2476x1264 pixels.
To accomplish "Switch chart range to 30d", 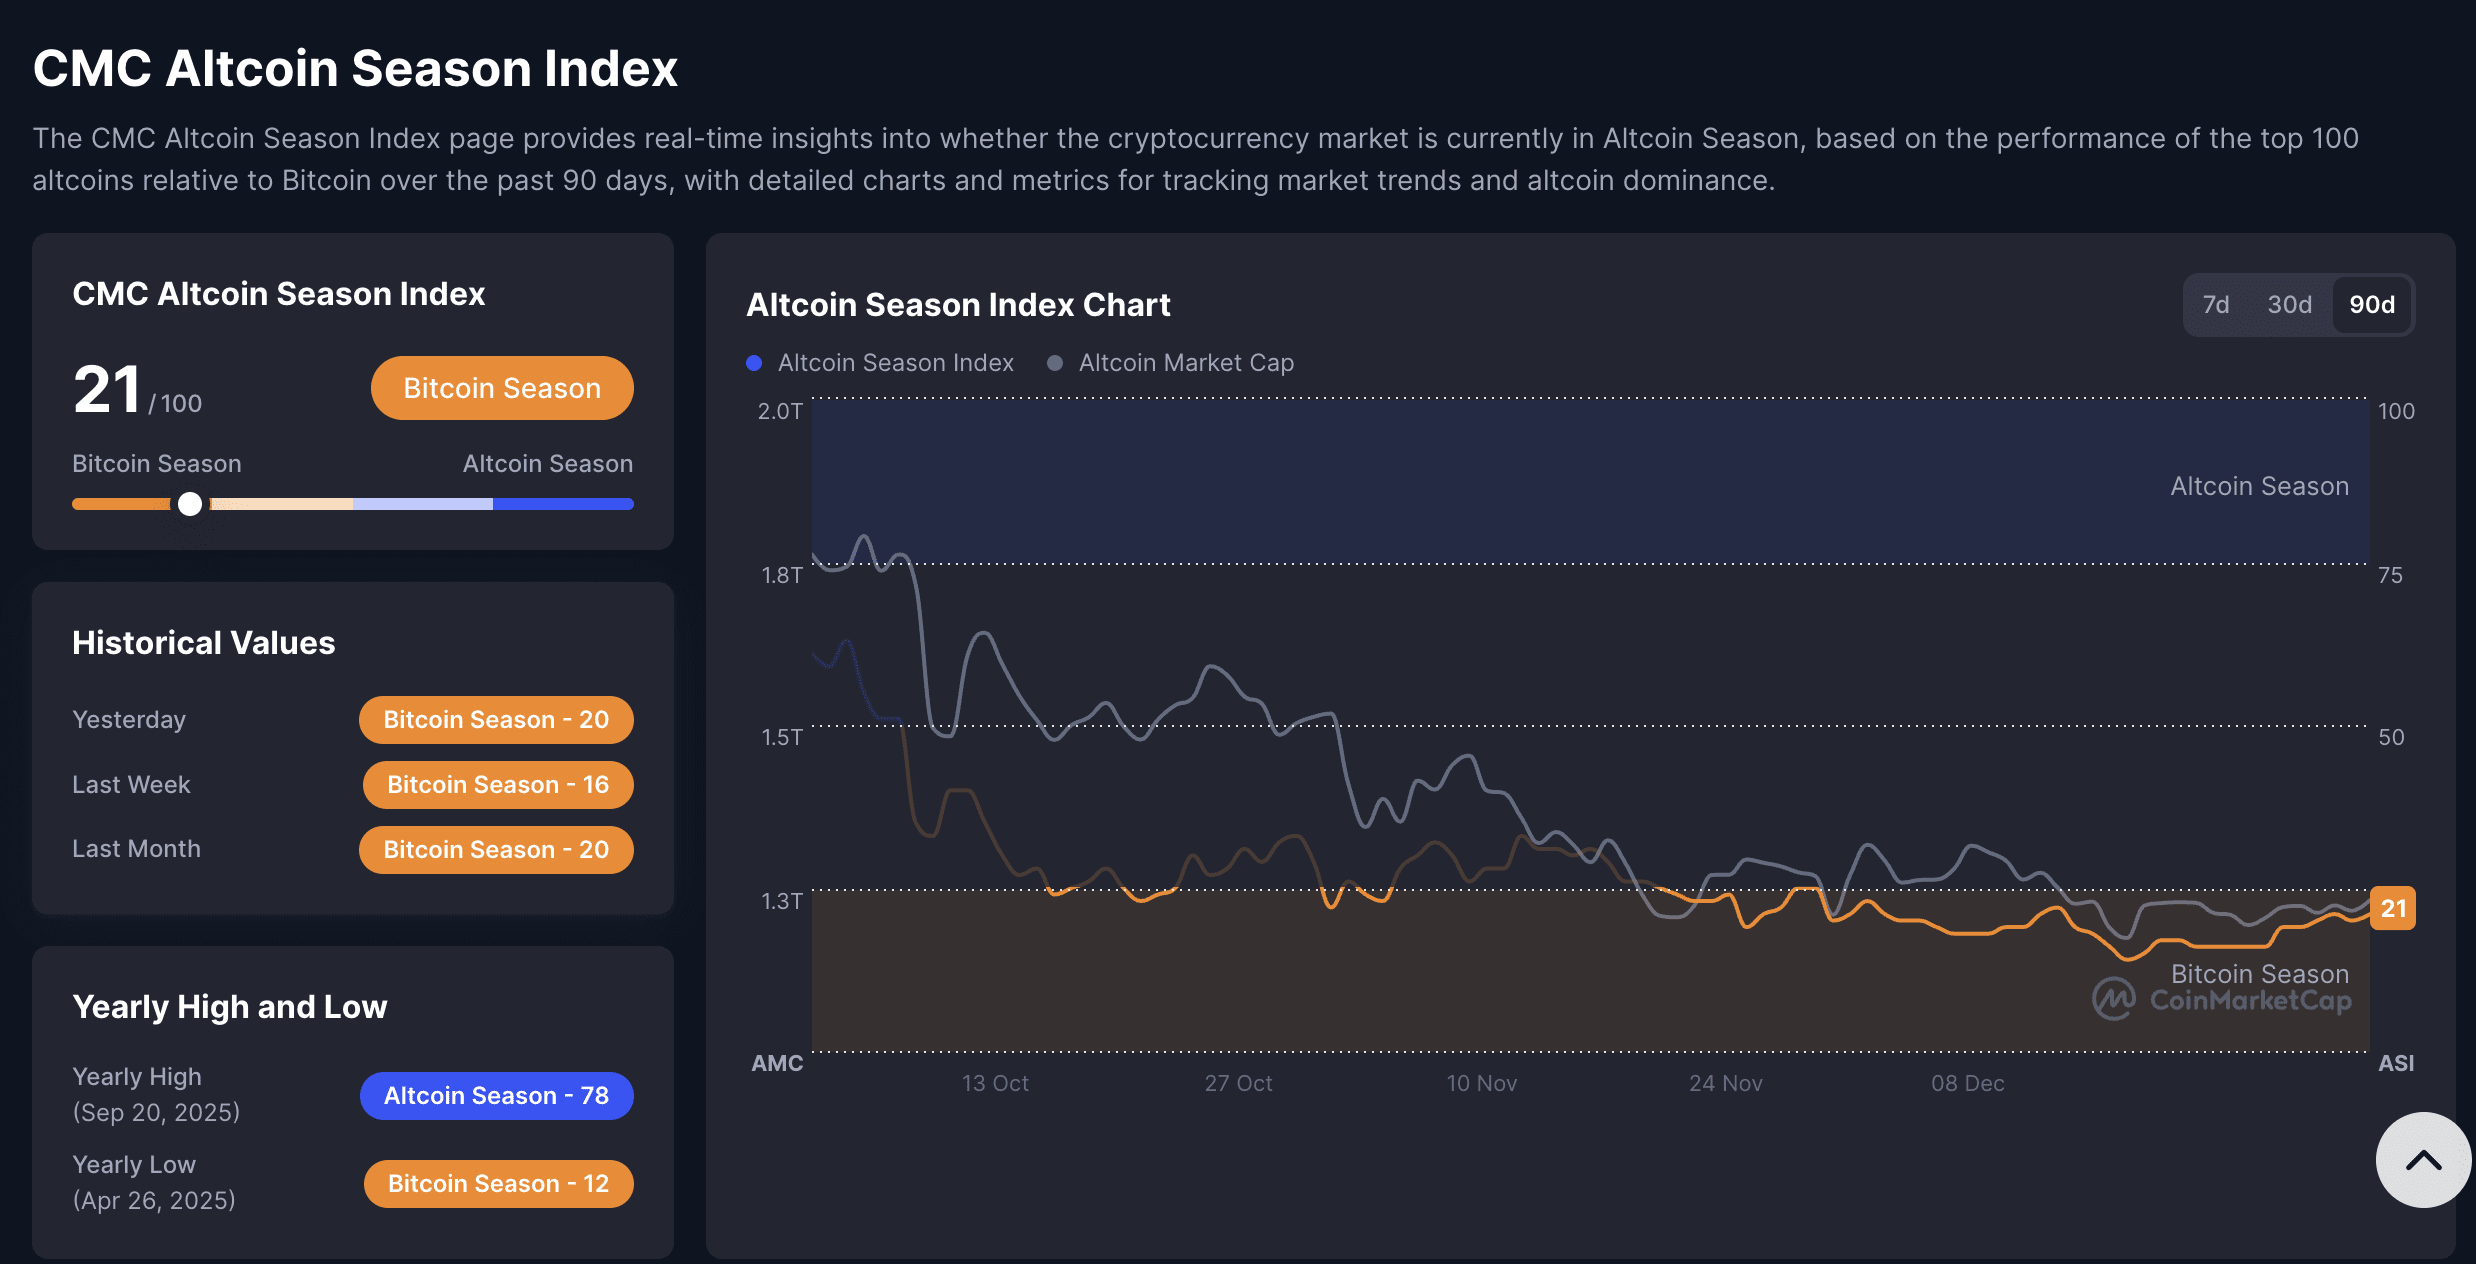I will click(x=2289, y=305).
